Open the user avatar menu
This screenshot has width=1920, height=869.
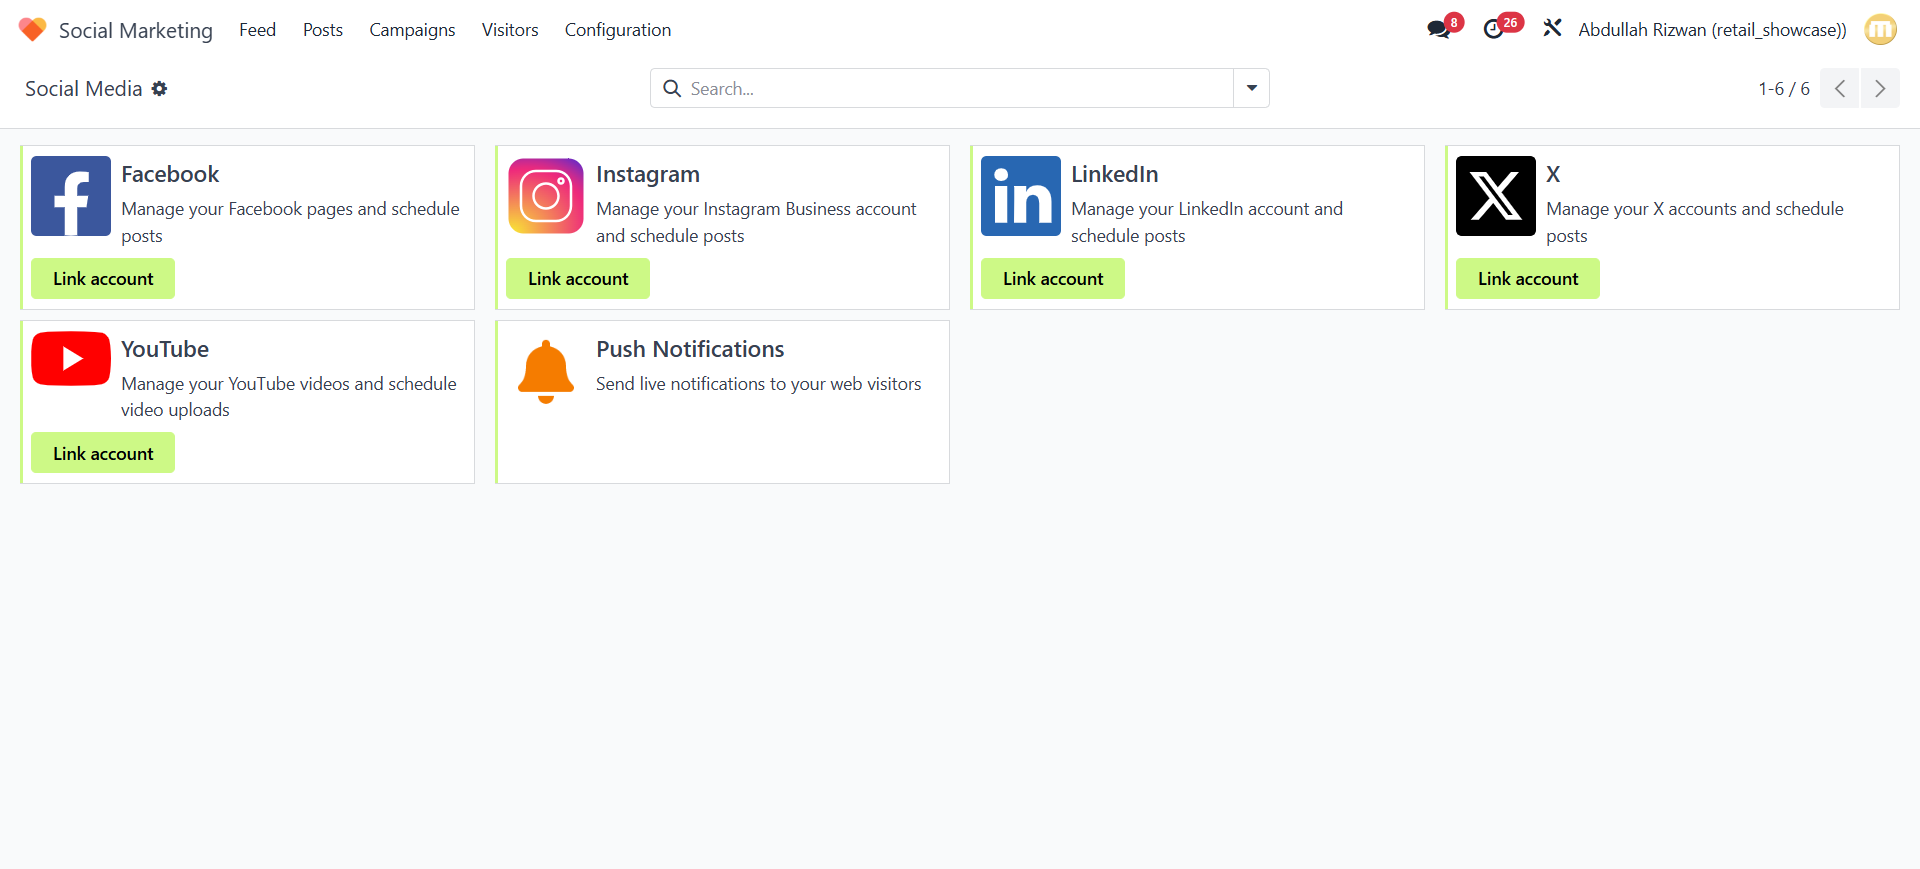tap(1880, 30)
